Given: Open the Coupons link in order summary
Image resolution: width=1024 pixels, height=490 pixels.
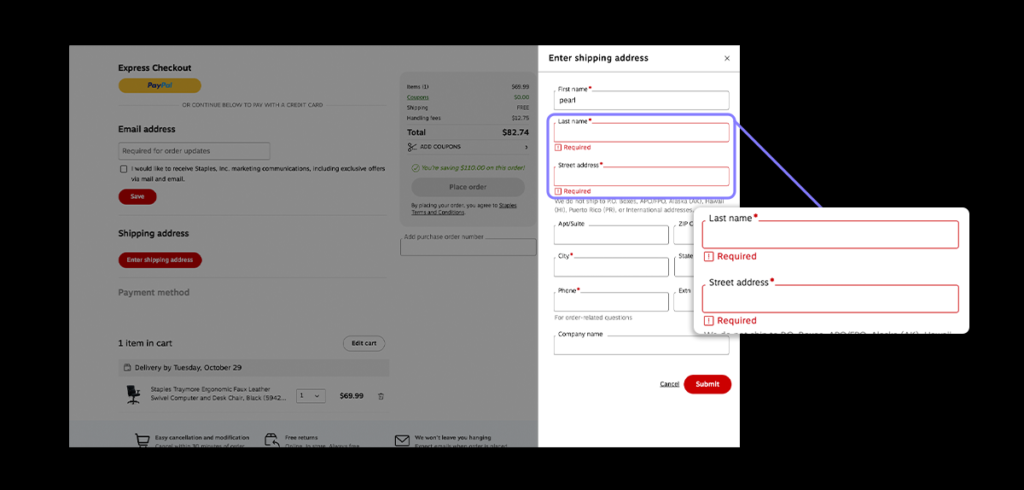Looking at the screenshot, I should 418,97.
